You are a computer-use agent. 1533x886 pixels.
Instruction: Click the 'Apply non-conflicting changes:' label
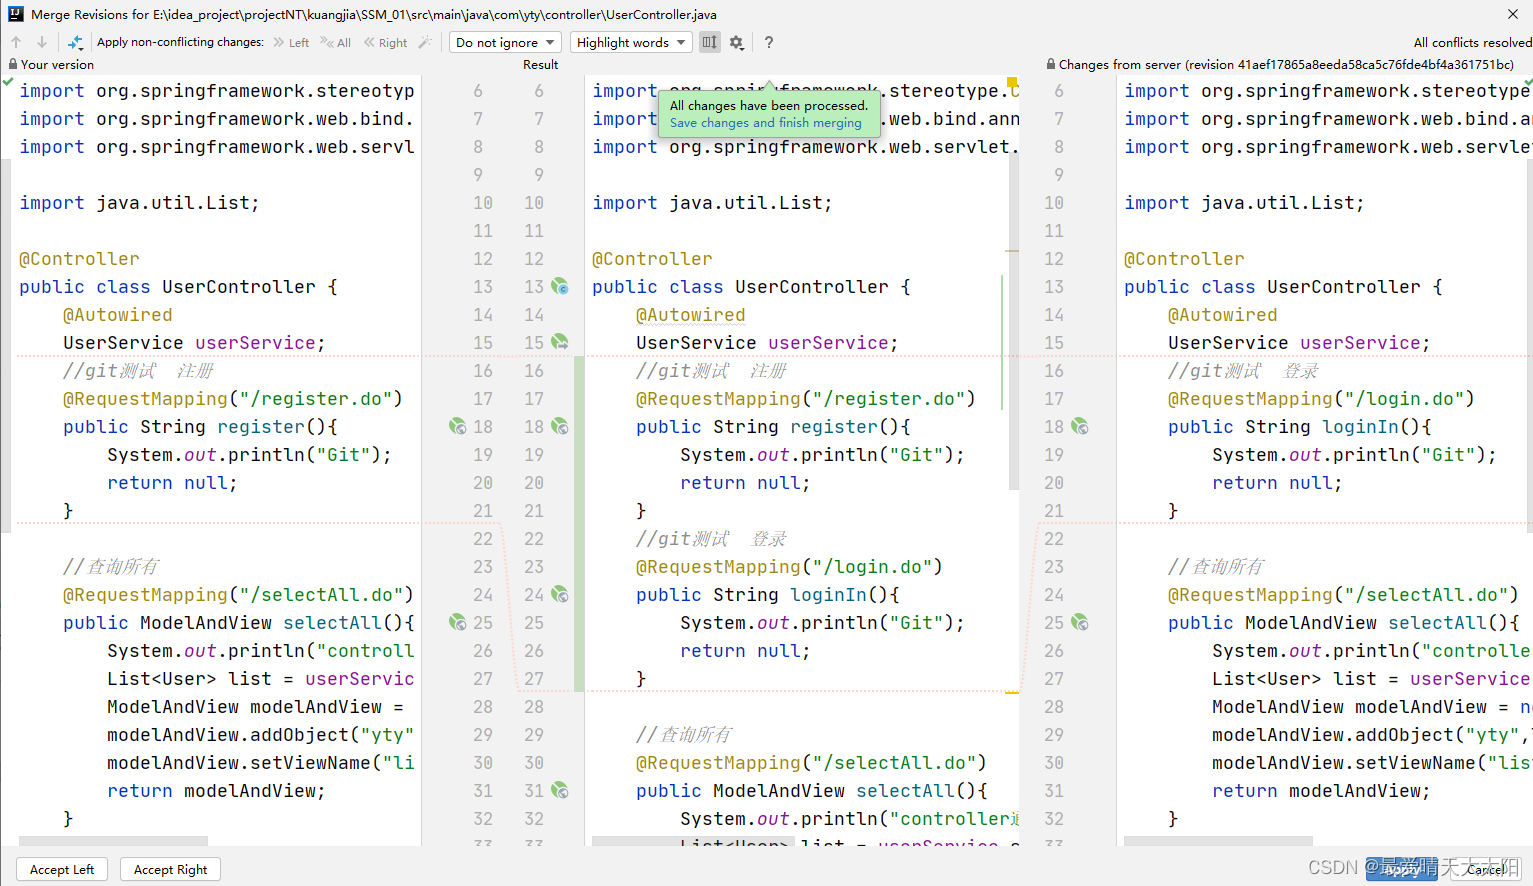180,42
